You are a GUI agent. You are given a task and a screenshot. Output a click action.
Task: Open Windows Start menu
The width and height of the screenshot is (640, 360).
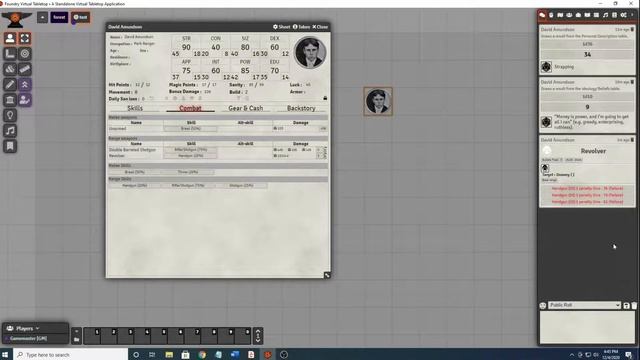coord(6,355)
